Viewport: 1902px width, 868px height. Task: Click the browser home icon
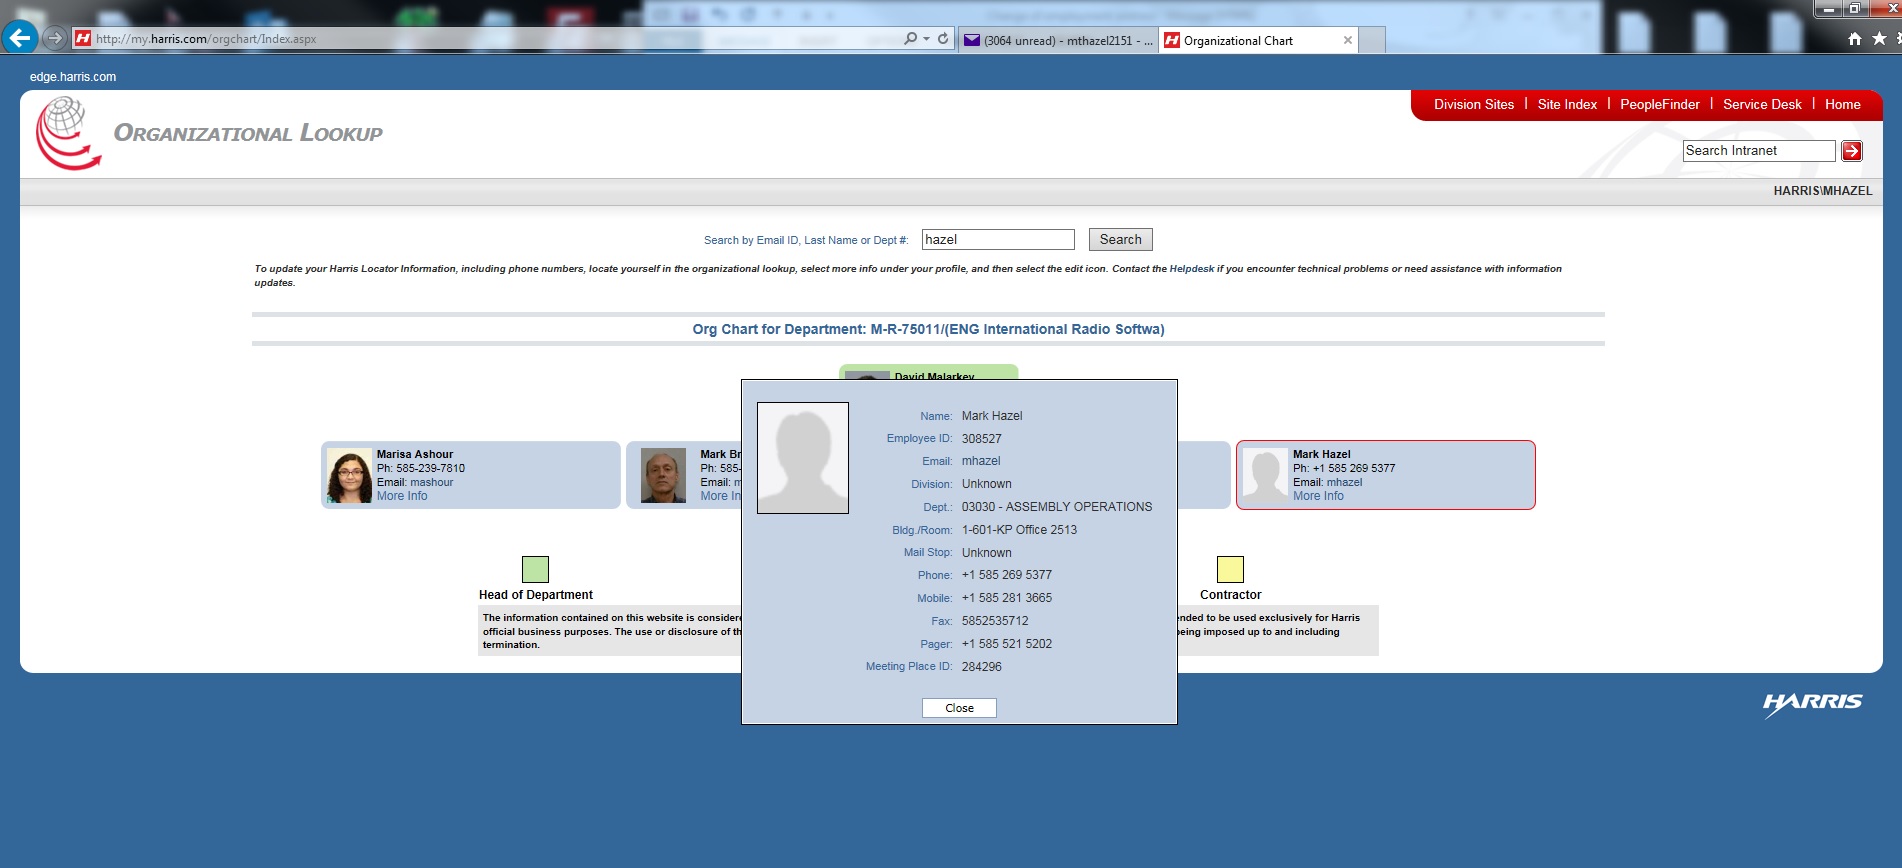[1855, 39]
